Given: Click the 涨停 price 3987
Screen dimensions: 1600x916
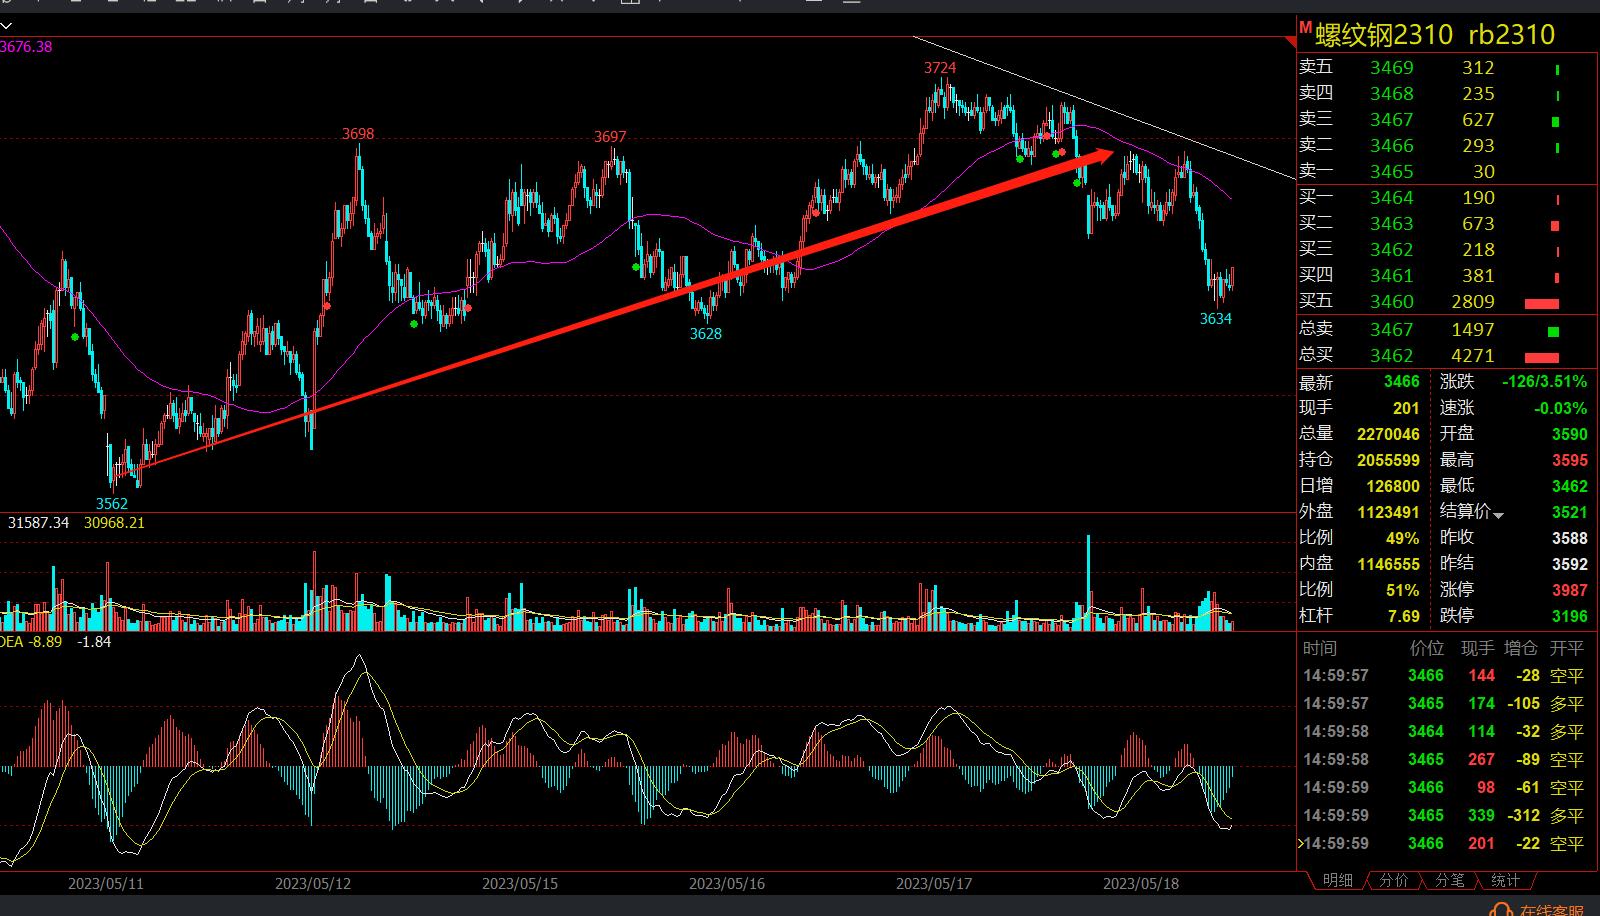Looking at the screenshot, I should [x=1569, y=590].
